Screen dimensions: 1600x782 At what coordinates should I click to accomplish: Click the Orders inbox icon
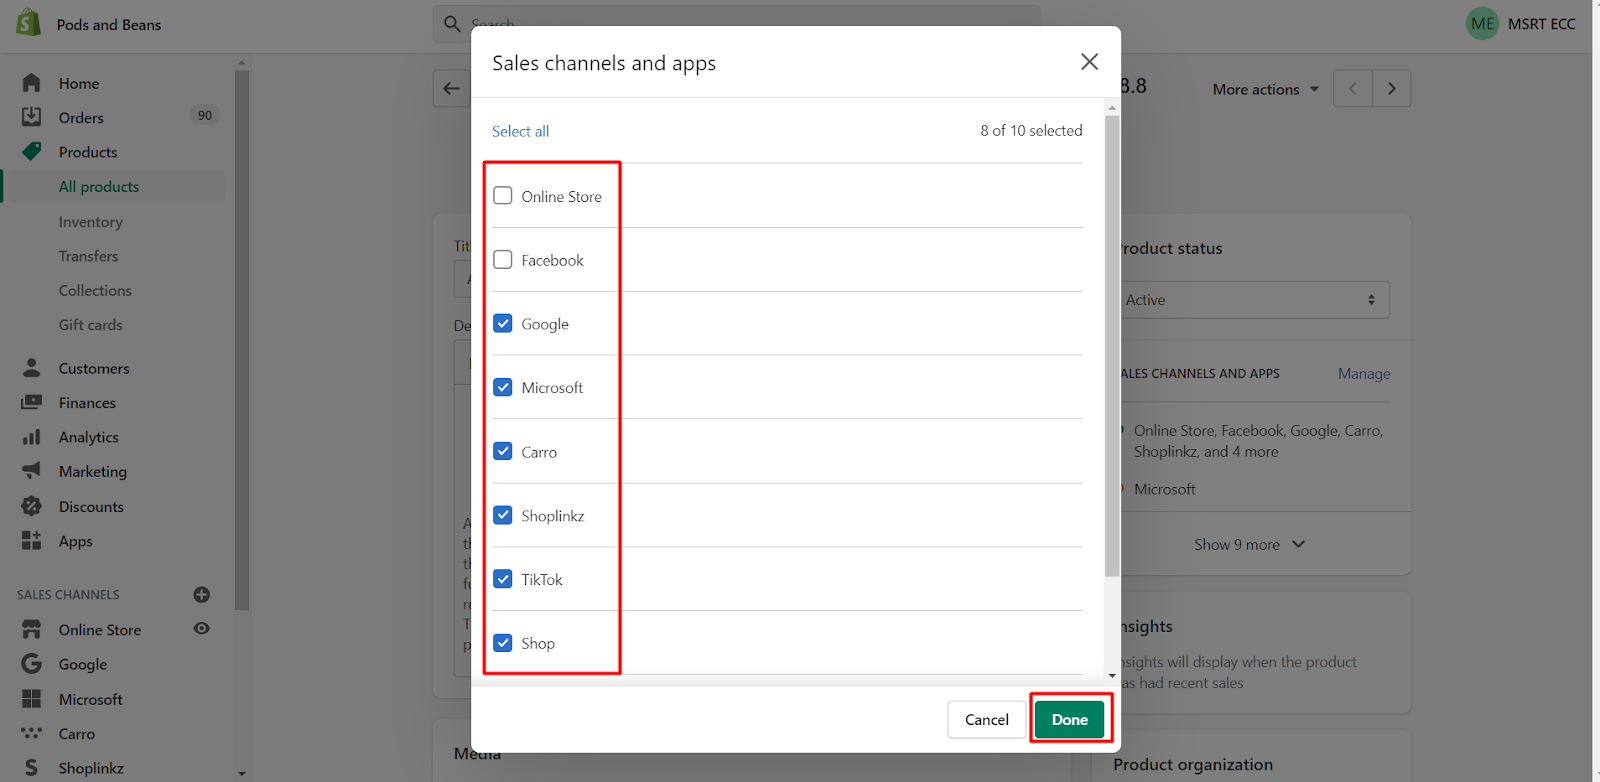tap(32, 117)
